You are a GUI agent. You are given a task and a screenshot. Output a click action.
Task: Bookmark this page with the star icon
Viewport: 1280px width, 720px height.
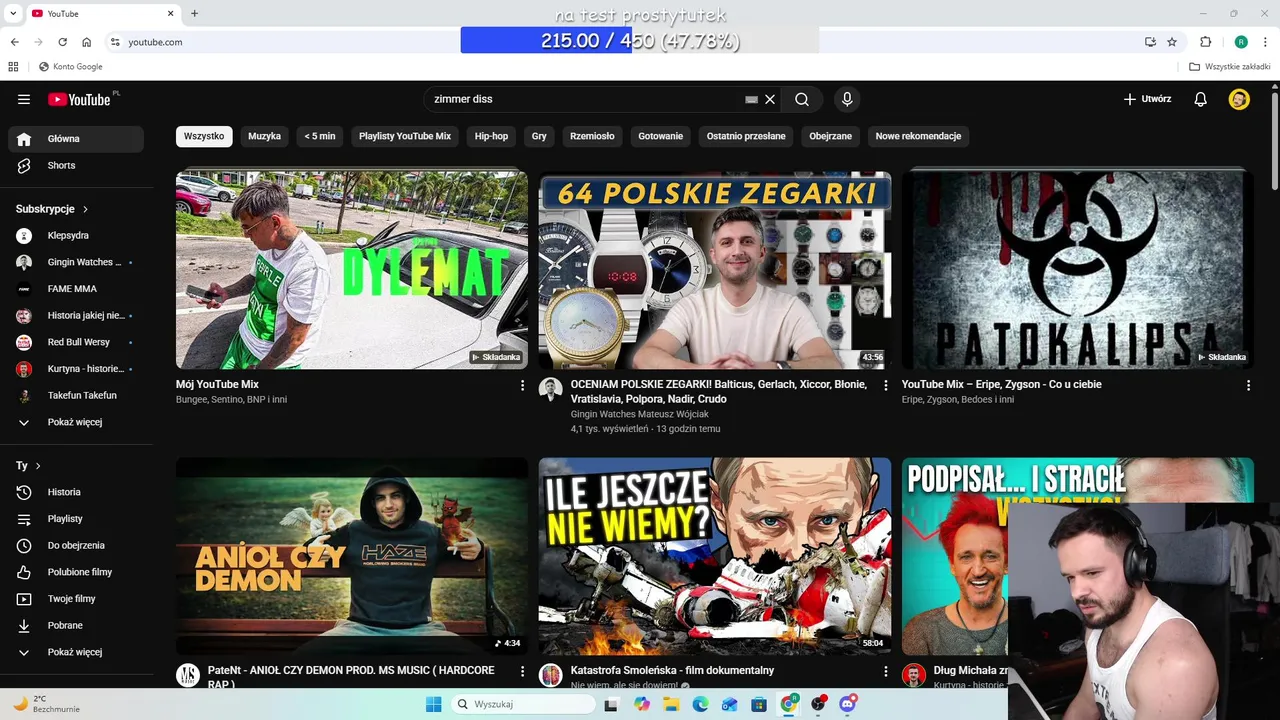1172,42
